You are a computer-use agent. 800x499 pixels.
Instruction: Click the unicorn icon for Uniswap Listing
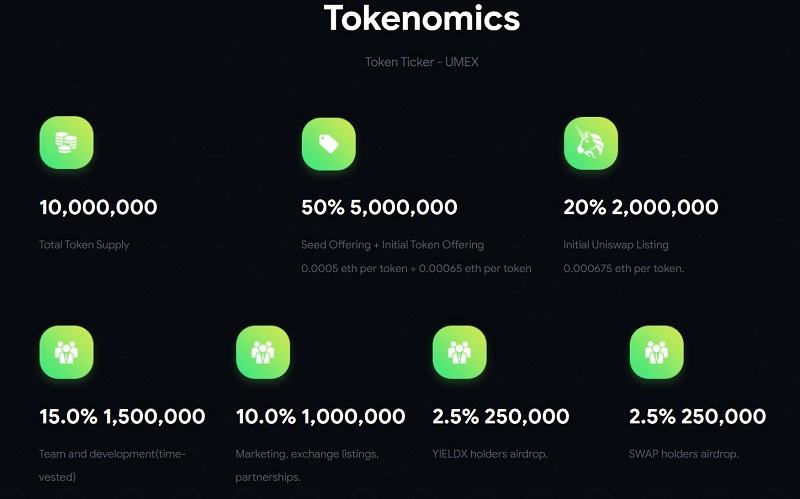tap(591, 143)
